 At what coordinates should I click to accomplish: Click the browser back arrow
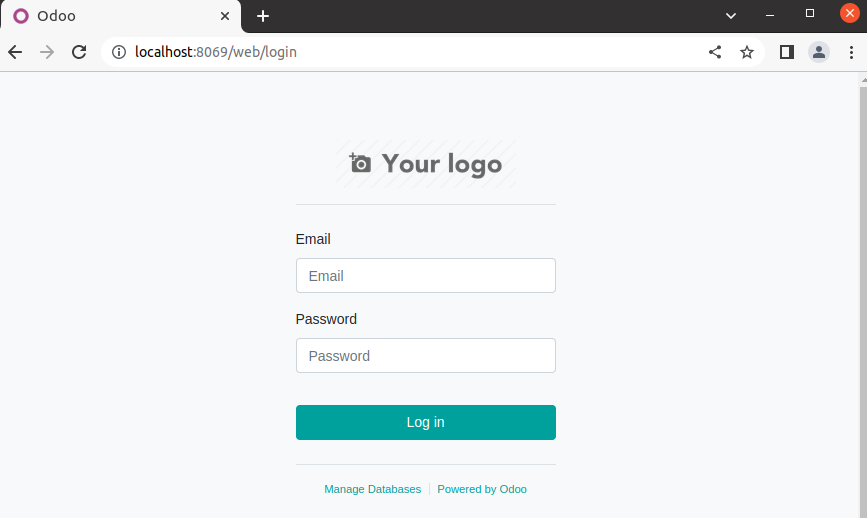click(15, 52)
